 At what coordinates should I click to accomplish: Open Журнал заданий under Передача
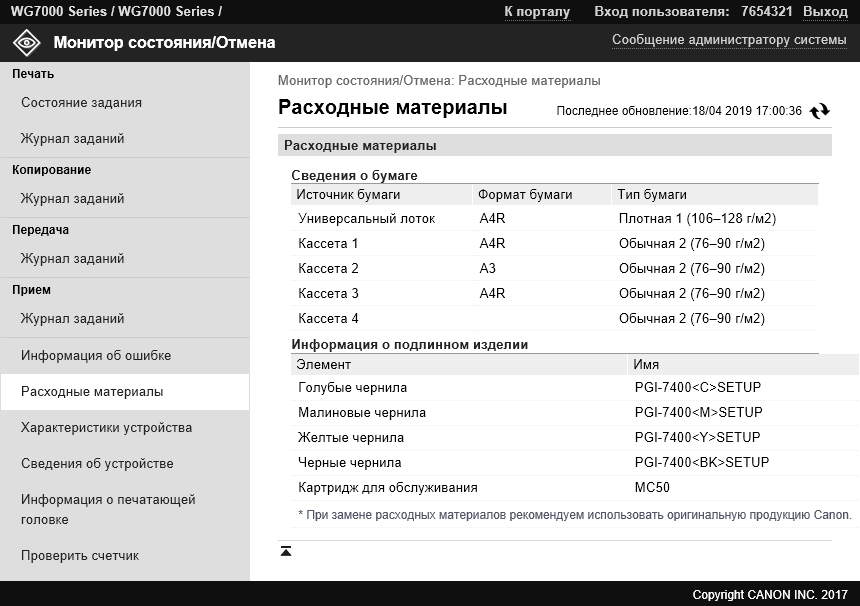click(x=73, y=259)
